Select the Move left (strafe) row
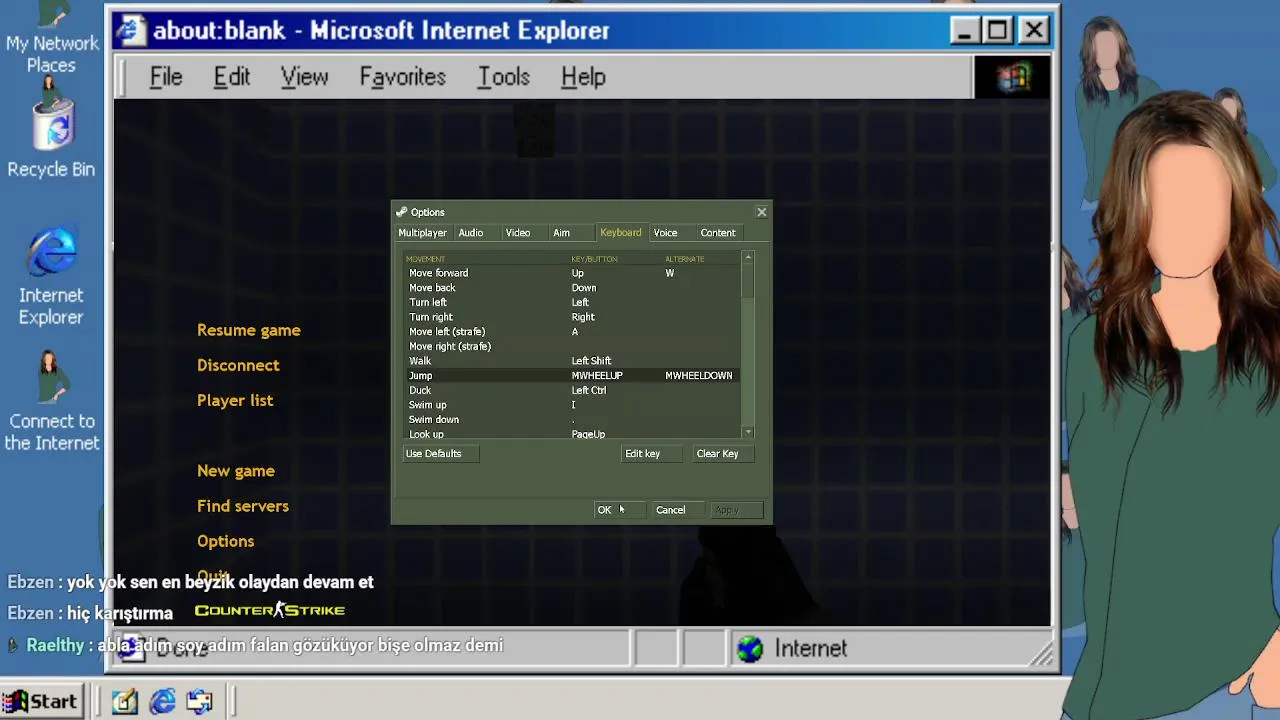The width and height of the screenshot is (1280, 720). pyautogui.click(x=572, y=332)
